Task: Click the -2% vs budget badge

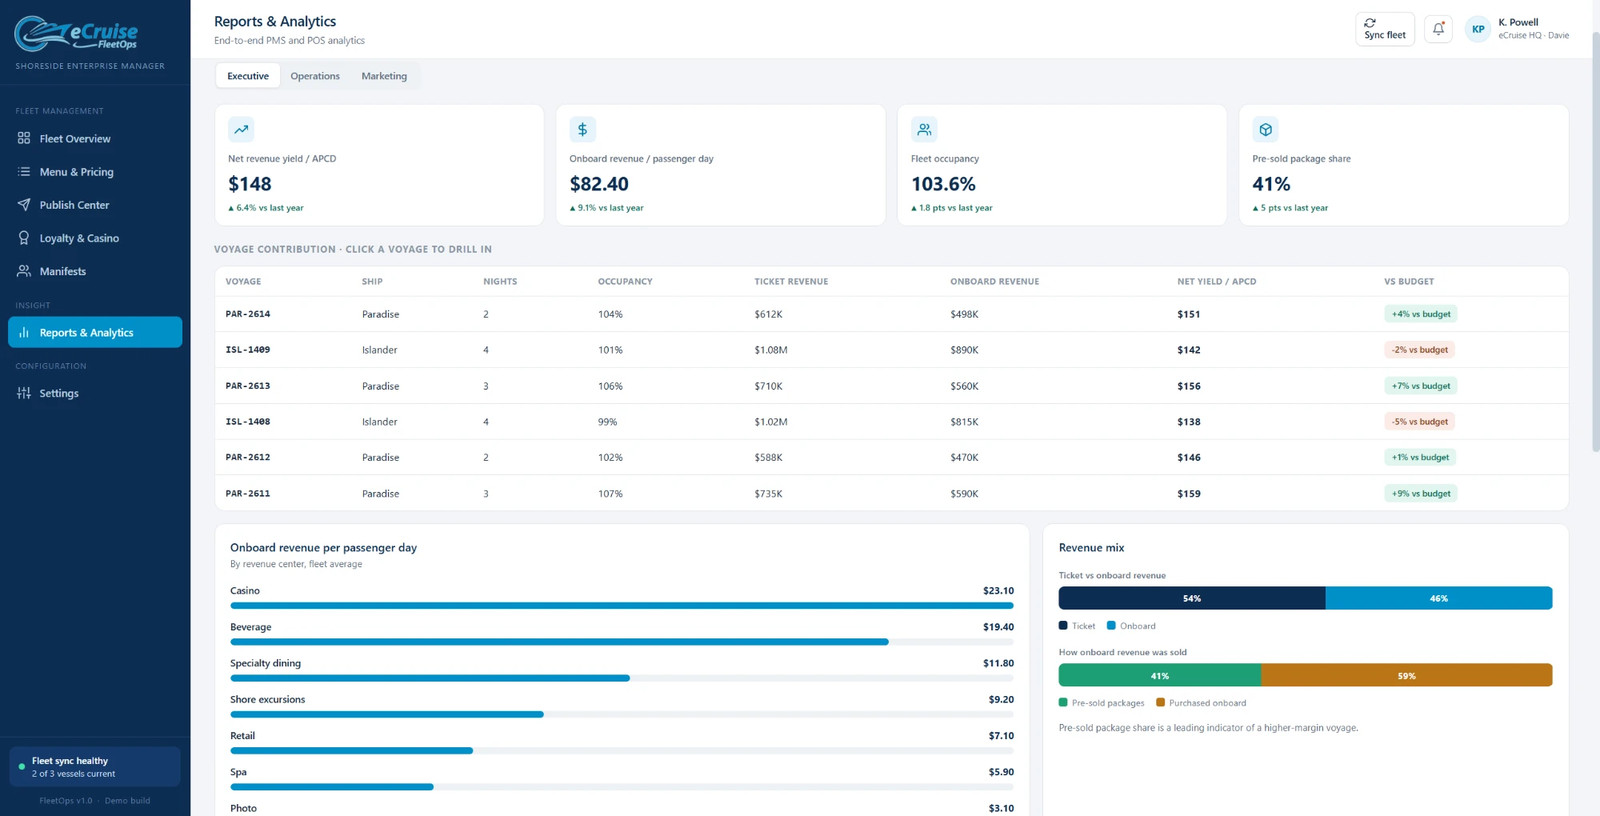Action: (1420, 350)
